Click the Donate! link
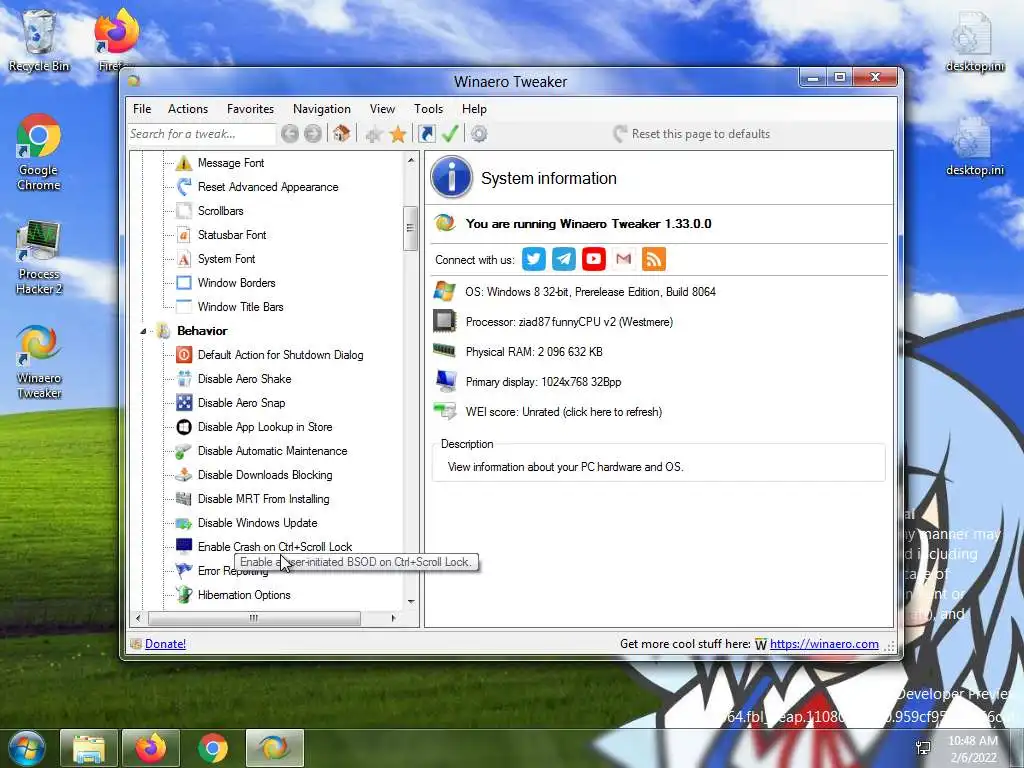 pos(165,644)
